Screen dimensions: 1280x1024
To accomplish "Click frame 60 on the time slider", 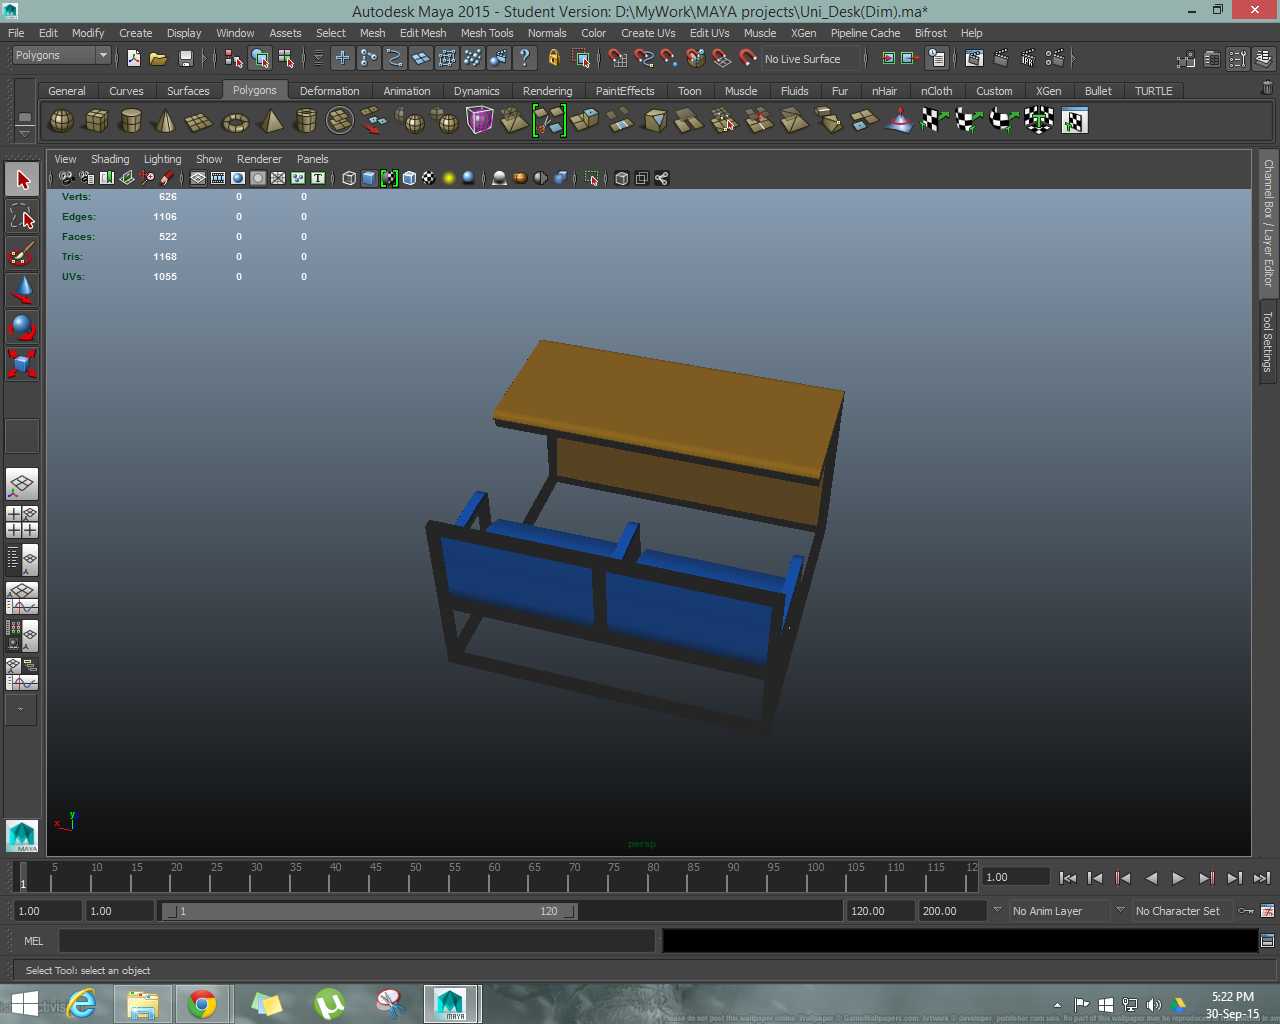I will pos(494,877).
